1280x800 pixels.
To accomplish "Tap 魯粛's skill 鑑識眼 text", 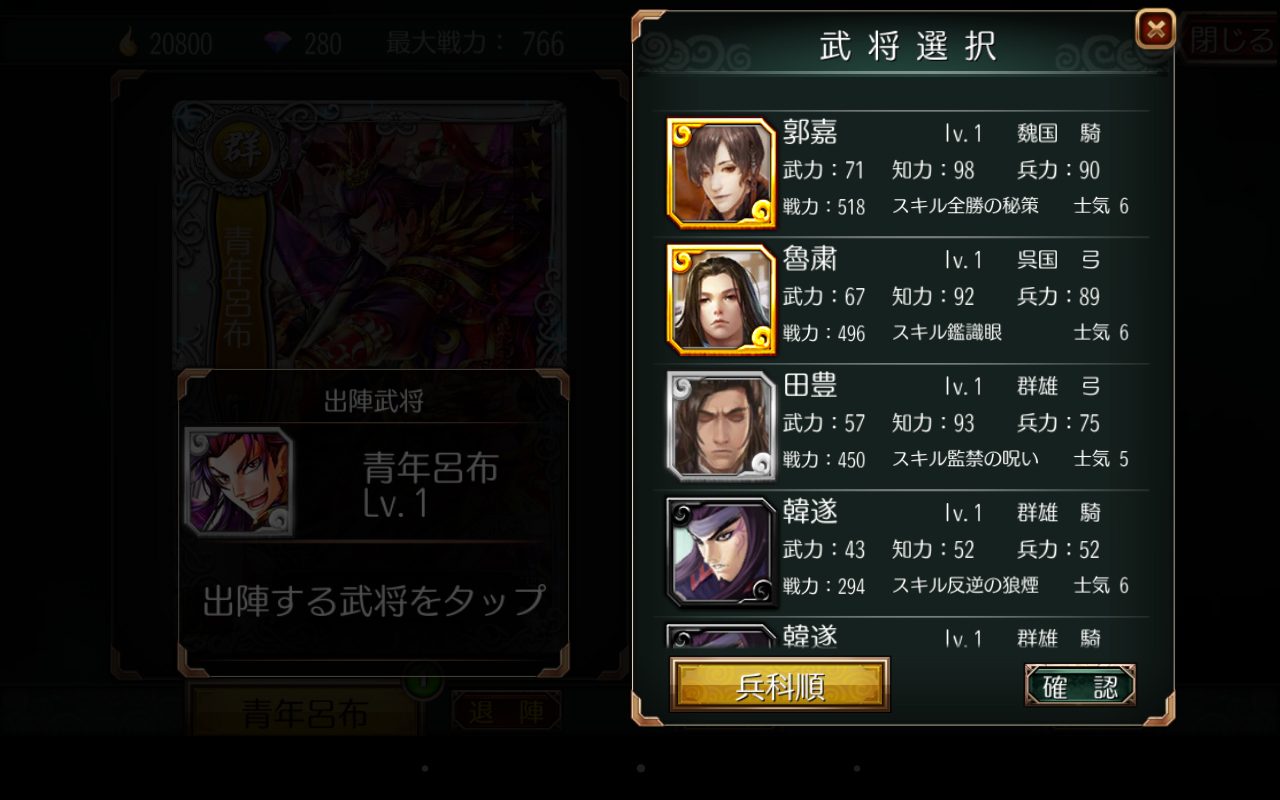I will tap(947, 332).
